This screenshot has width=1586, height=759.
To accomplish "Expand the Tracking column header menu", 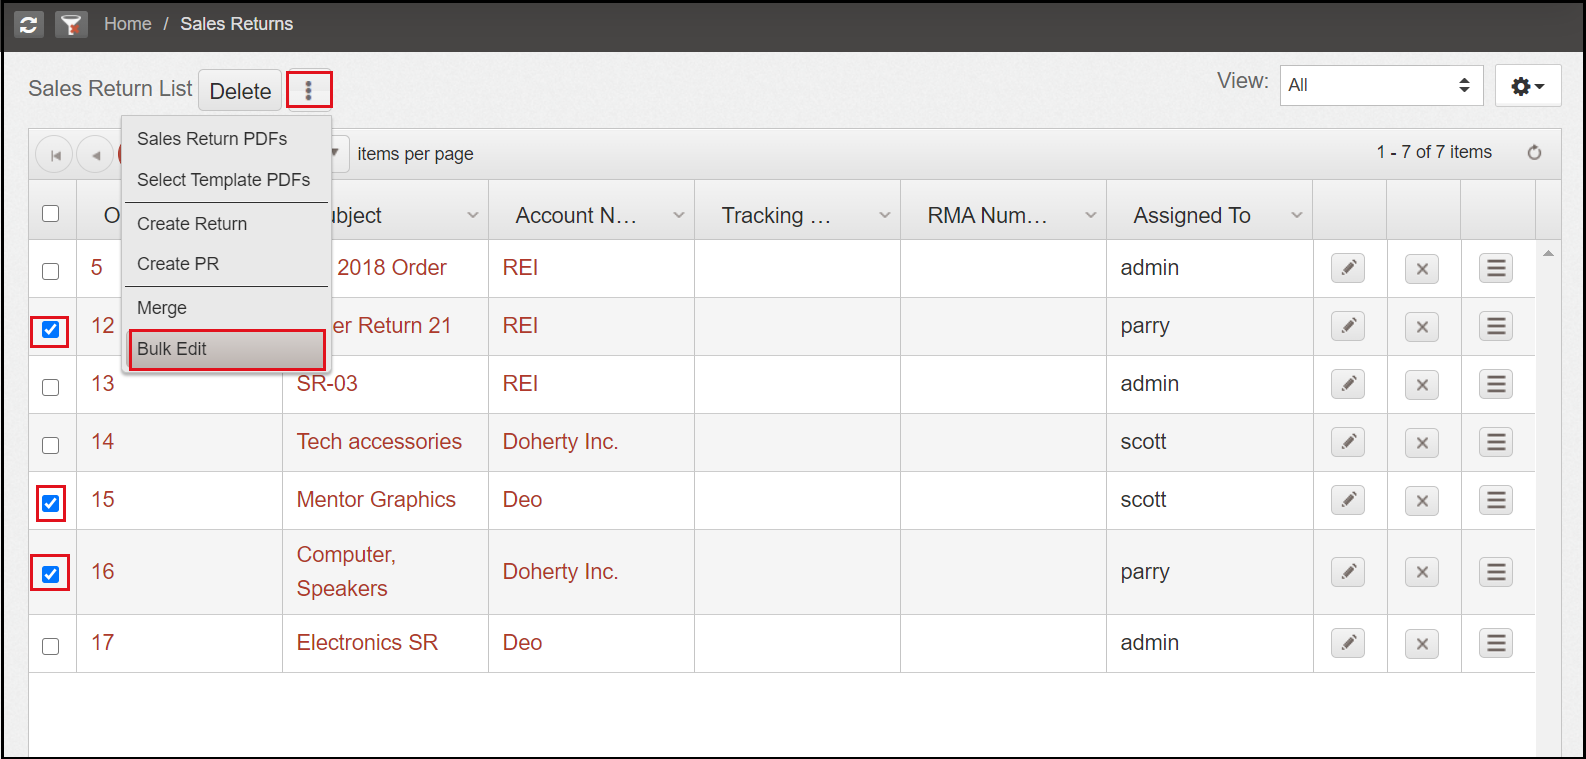I will click(x=885, y=215).
